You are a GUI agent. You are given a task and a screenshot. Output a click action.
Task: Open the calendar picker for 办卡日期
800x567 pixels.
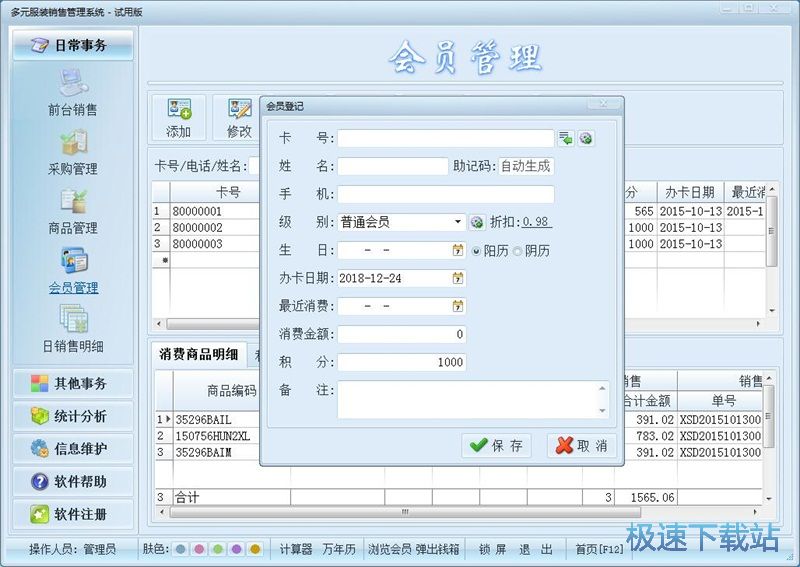[458, 278]
